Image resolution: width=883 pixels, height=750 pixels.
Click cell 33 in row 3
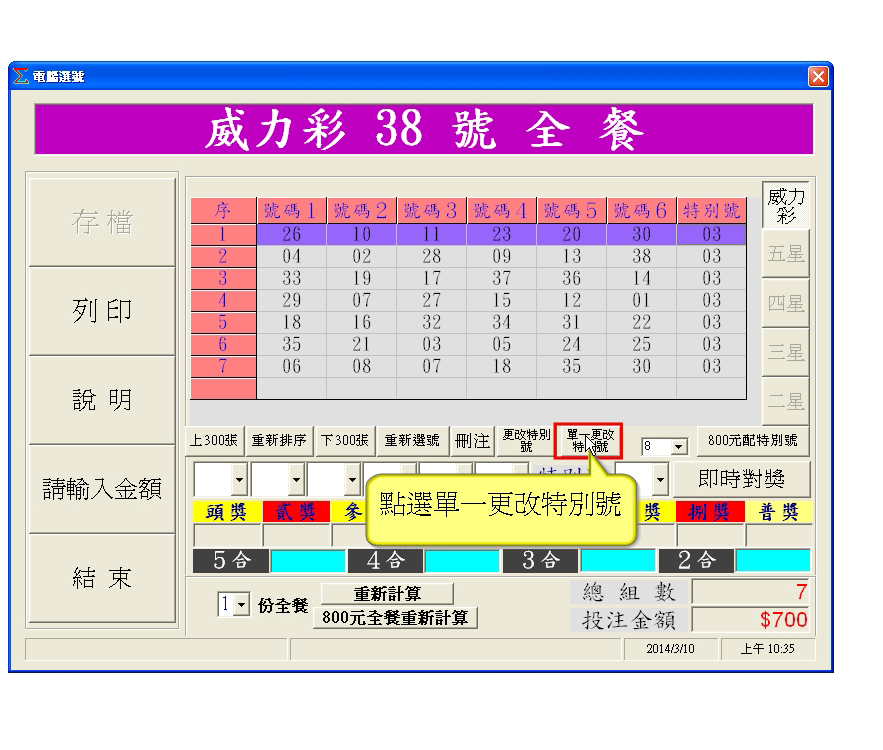pos(291,278)
